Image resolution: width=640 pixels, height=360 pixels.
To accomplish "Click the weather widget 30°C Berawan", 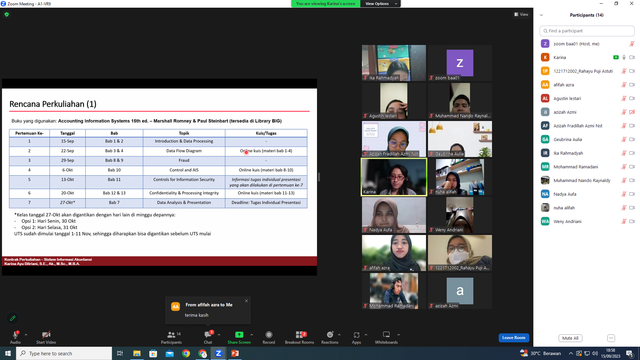I will coord(540,353).
